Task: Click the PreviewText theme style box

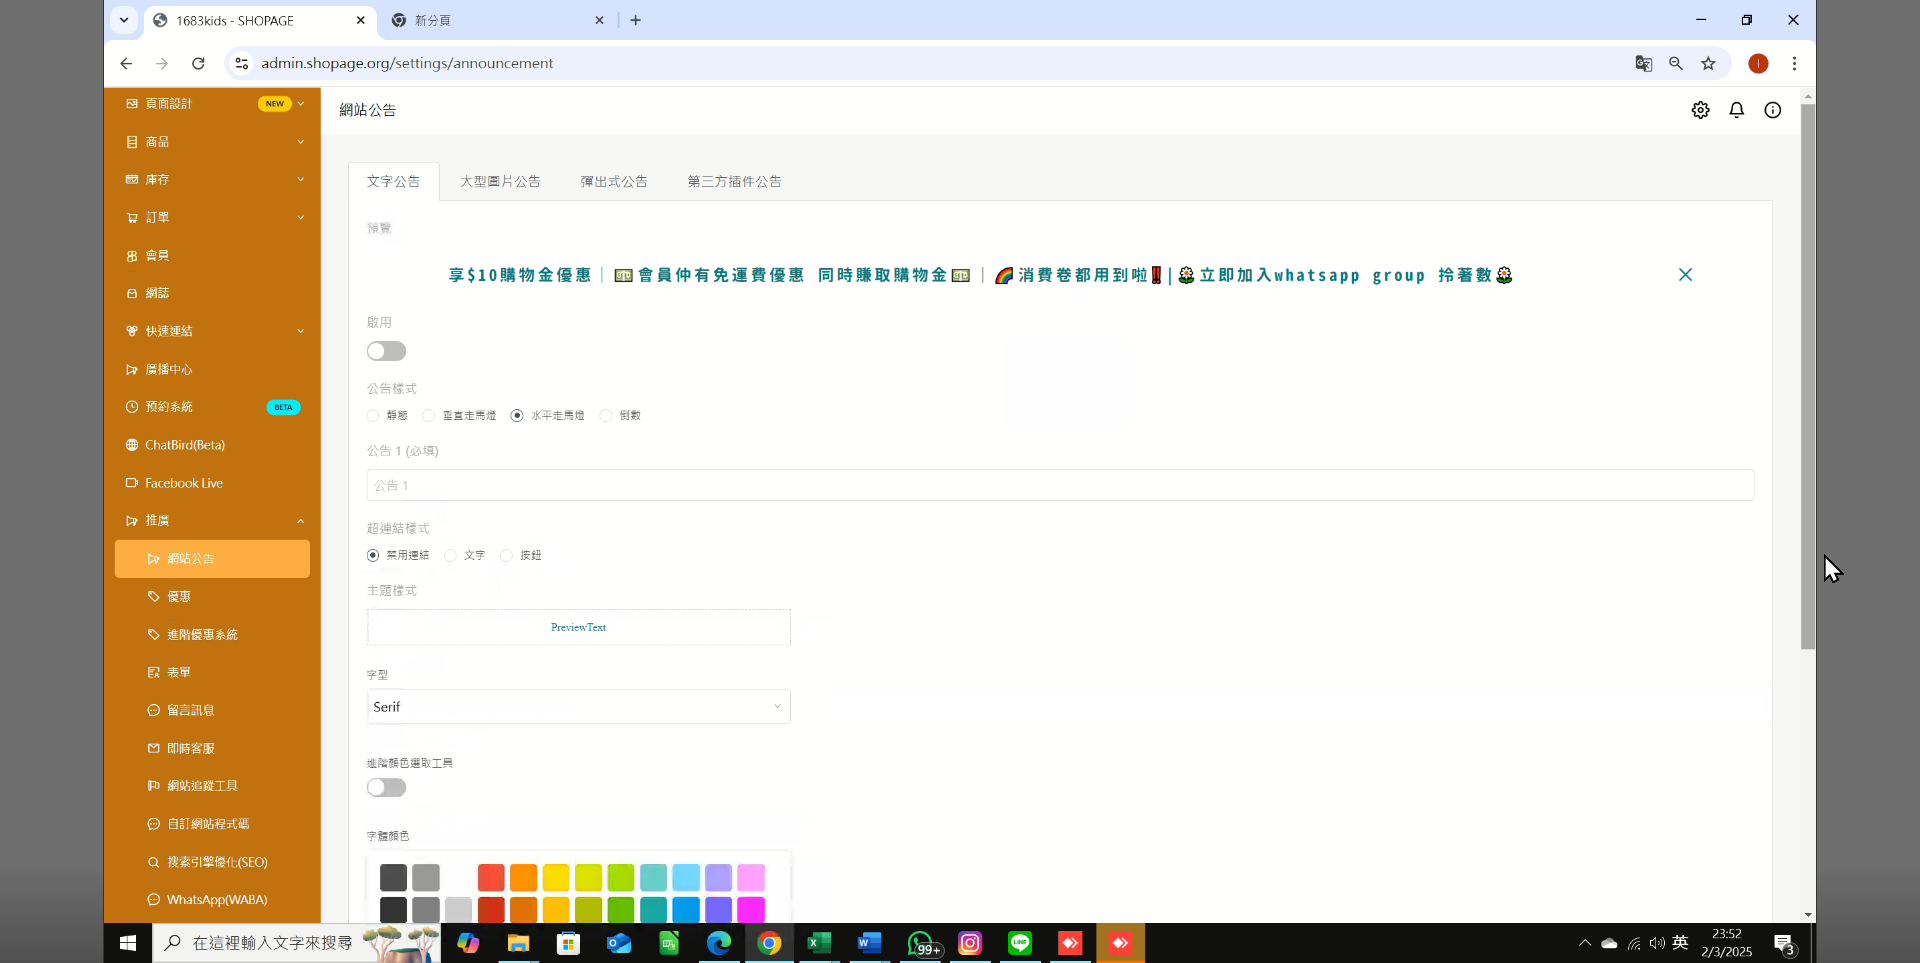Action: (578, 627)
